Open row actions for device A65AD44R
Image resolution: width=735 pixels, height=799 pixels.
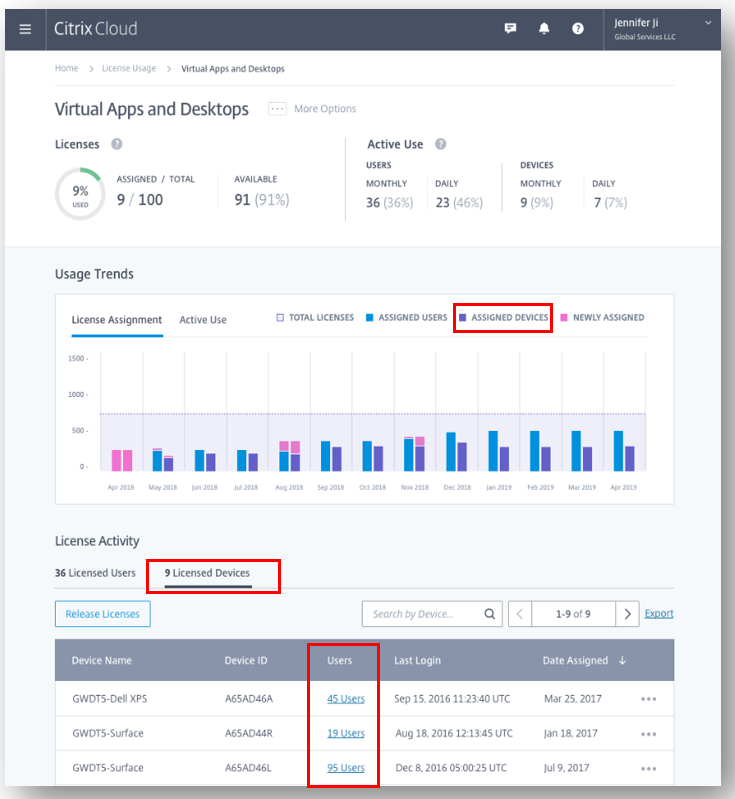click(648, 734)
